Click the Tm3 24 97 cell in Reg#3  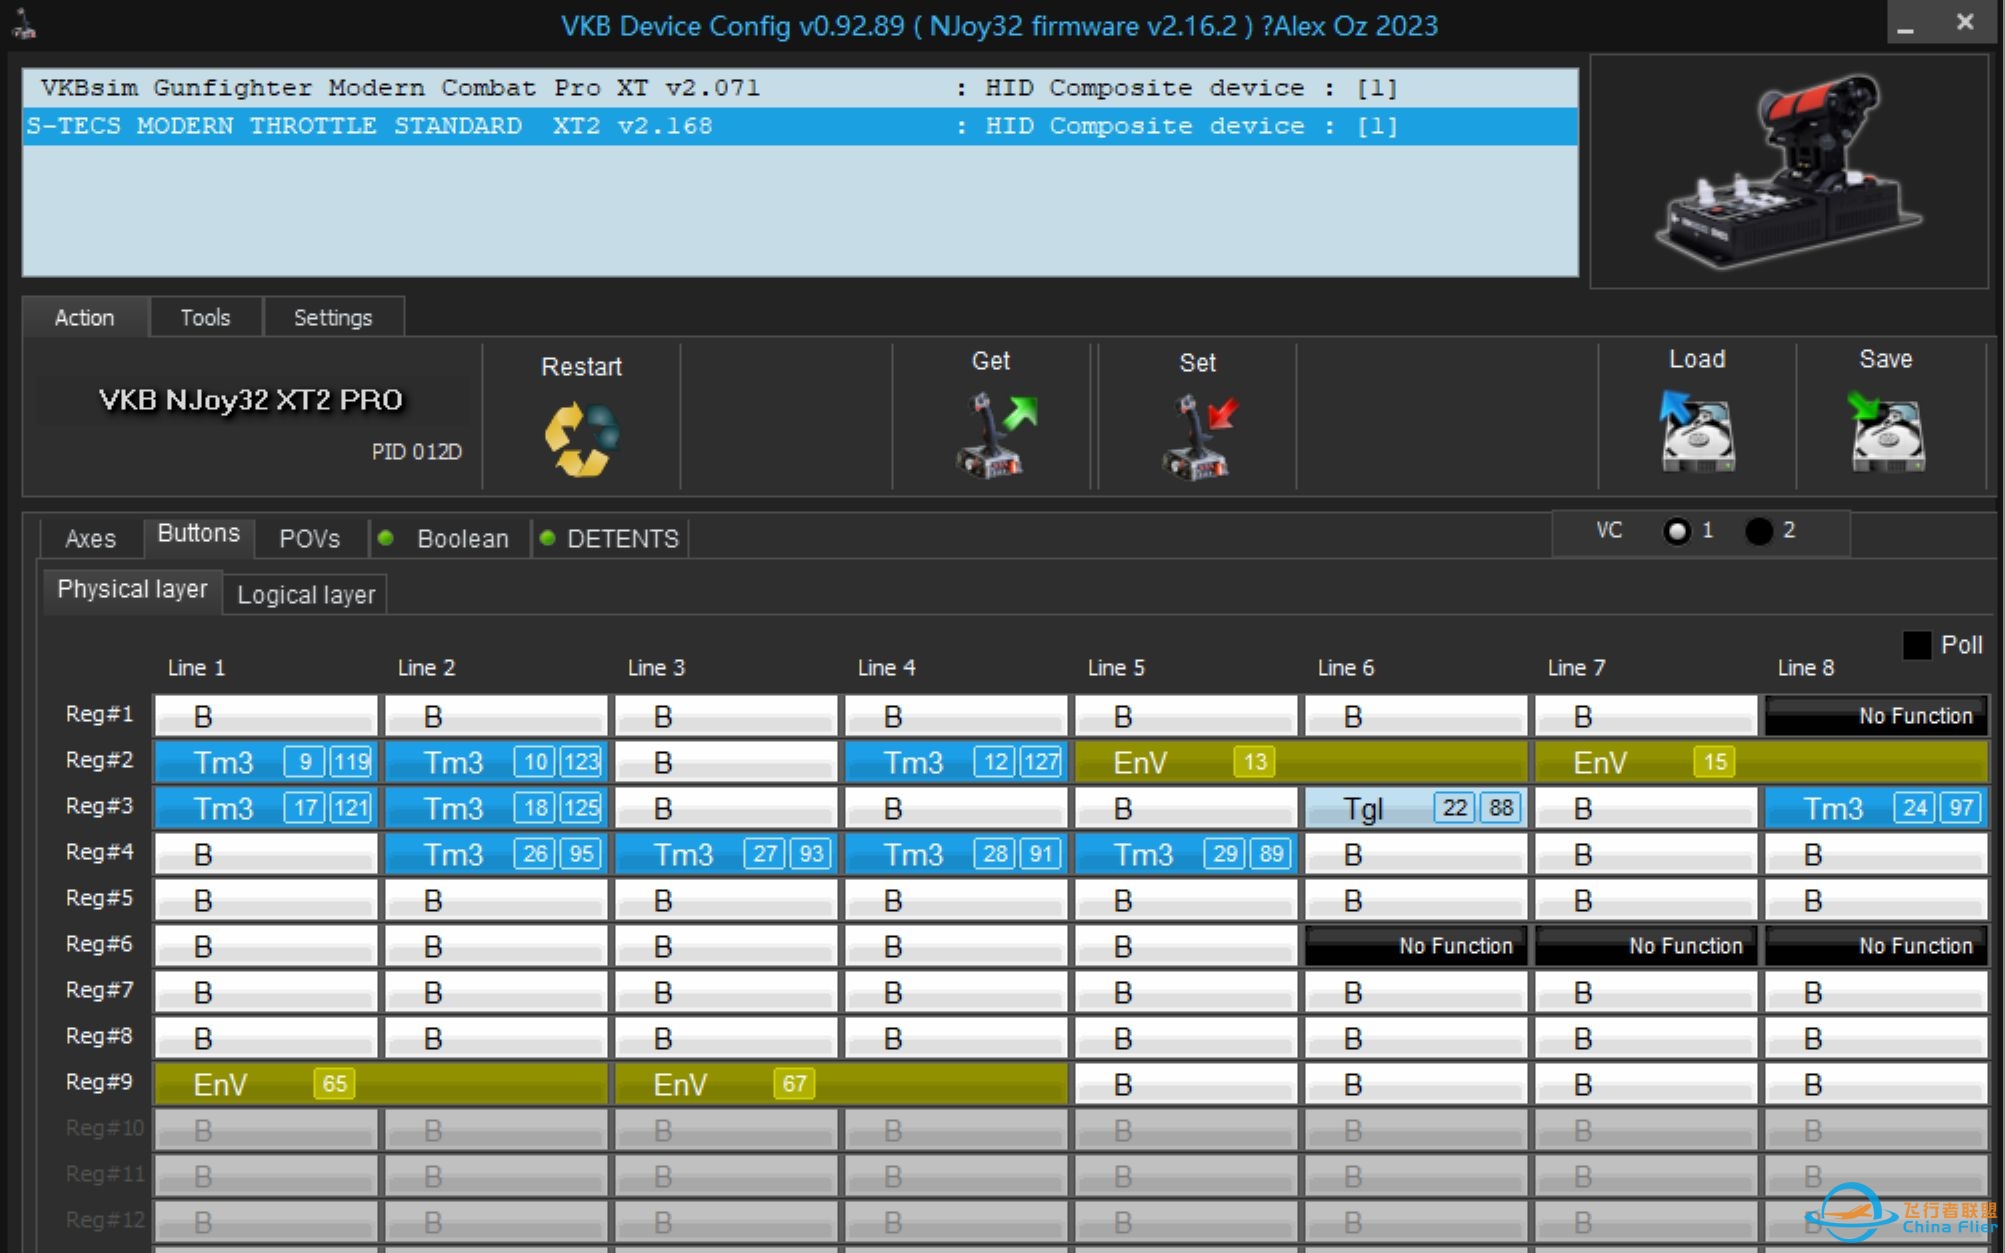[1876, 808]
